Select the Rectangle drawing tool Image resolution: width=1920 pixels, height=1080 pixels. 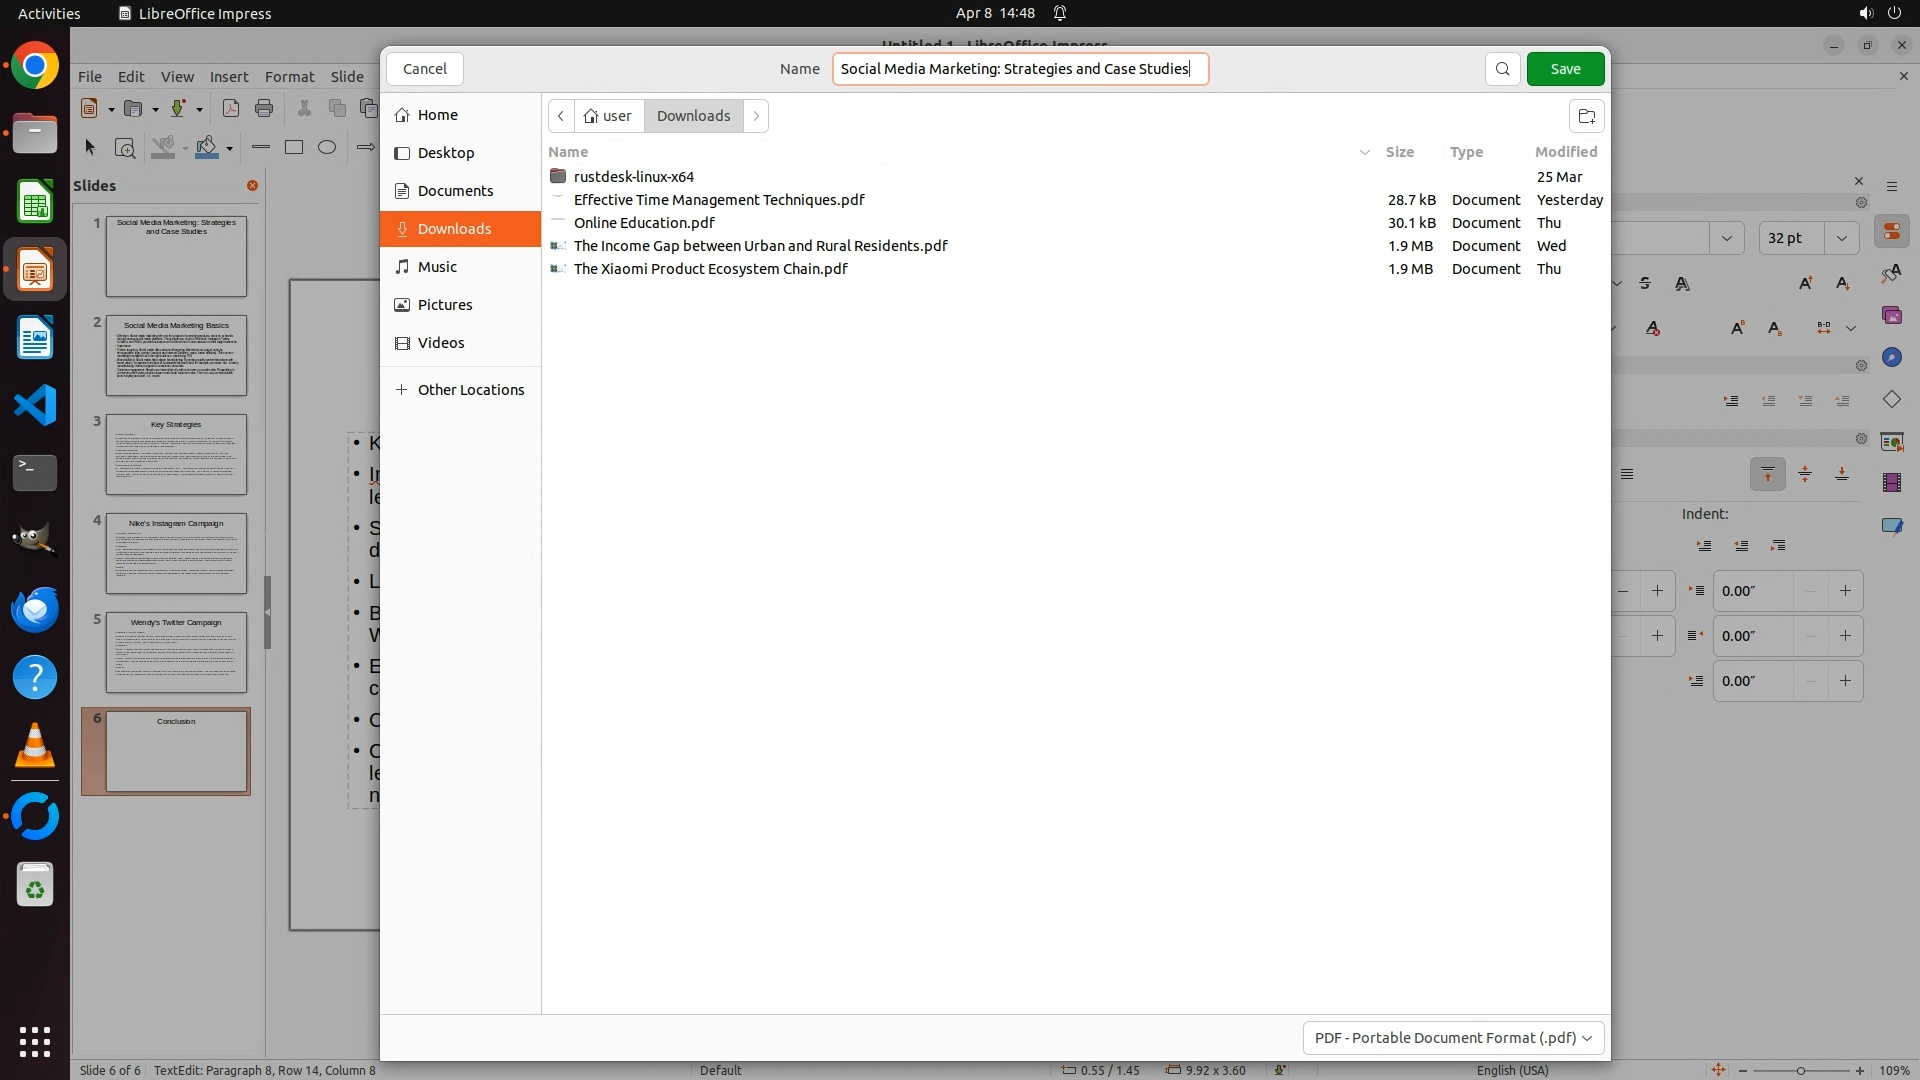click(294, 147)
